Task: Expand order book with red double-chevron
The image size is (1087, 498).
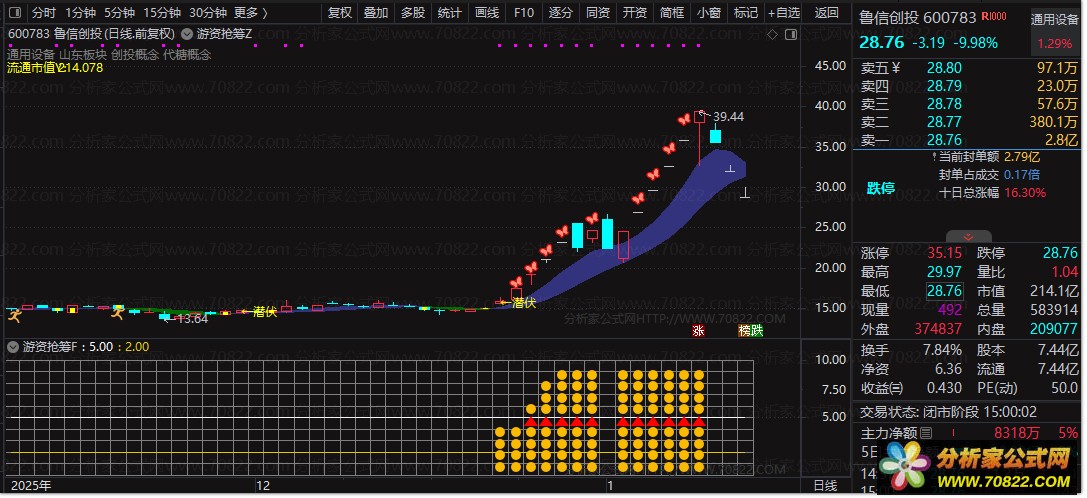Action: click(968, 237)
